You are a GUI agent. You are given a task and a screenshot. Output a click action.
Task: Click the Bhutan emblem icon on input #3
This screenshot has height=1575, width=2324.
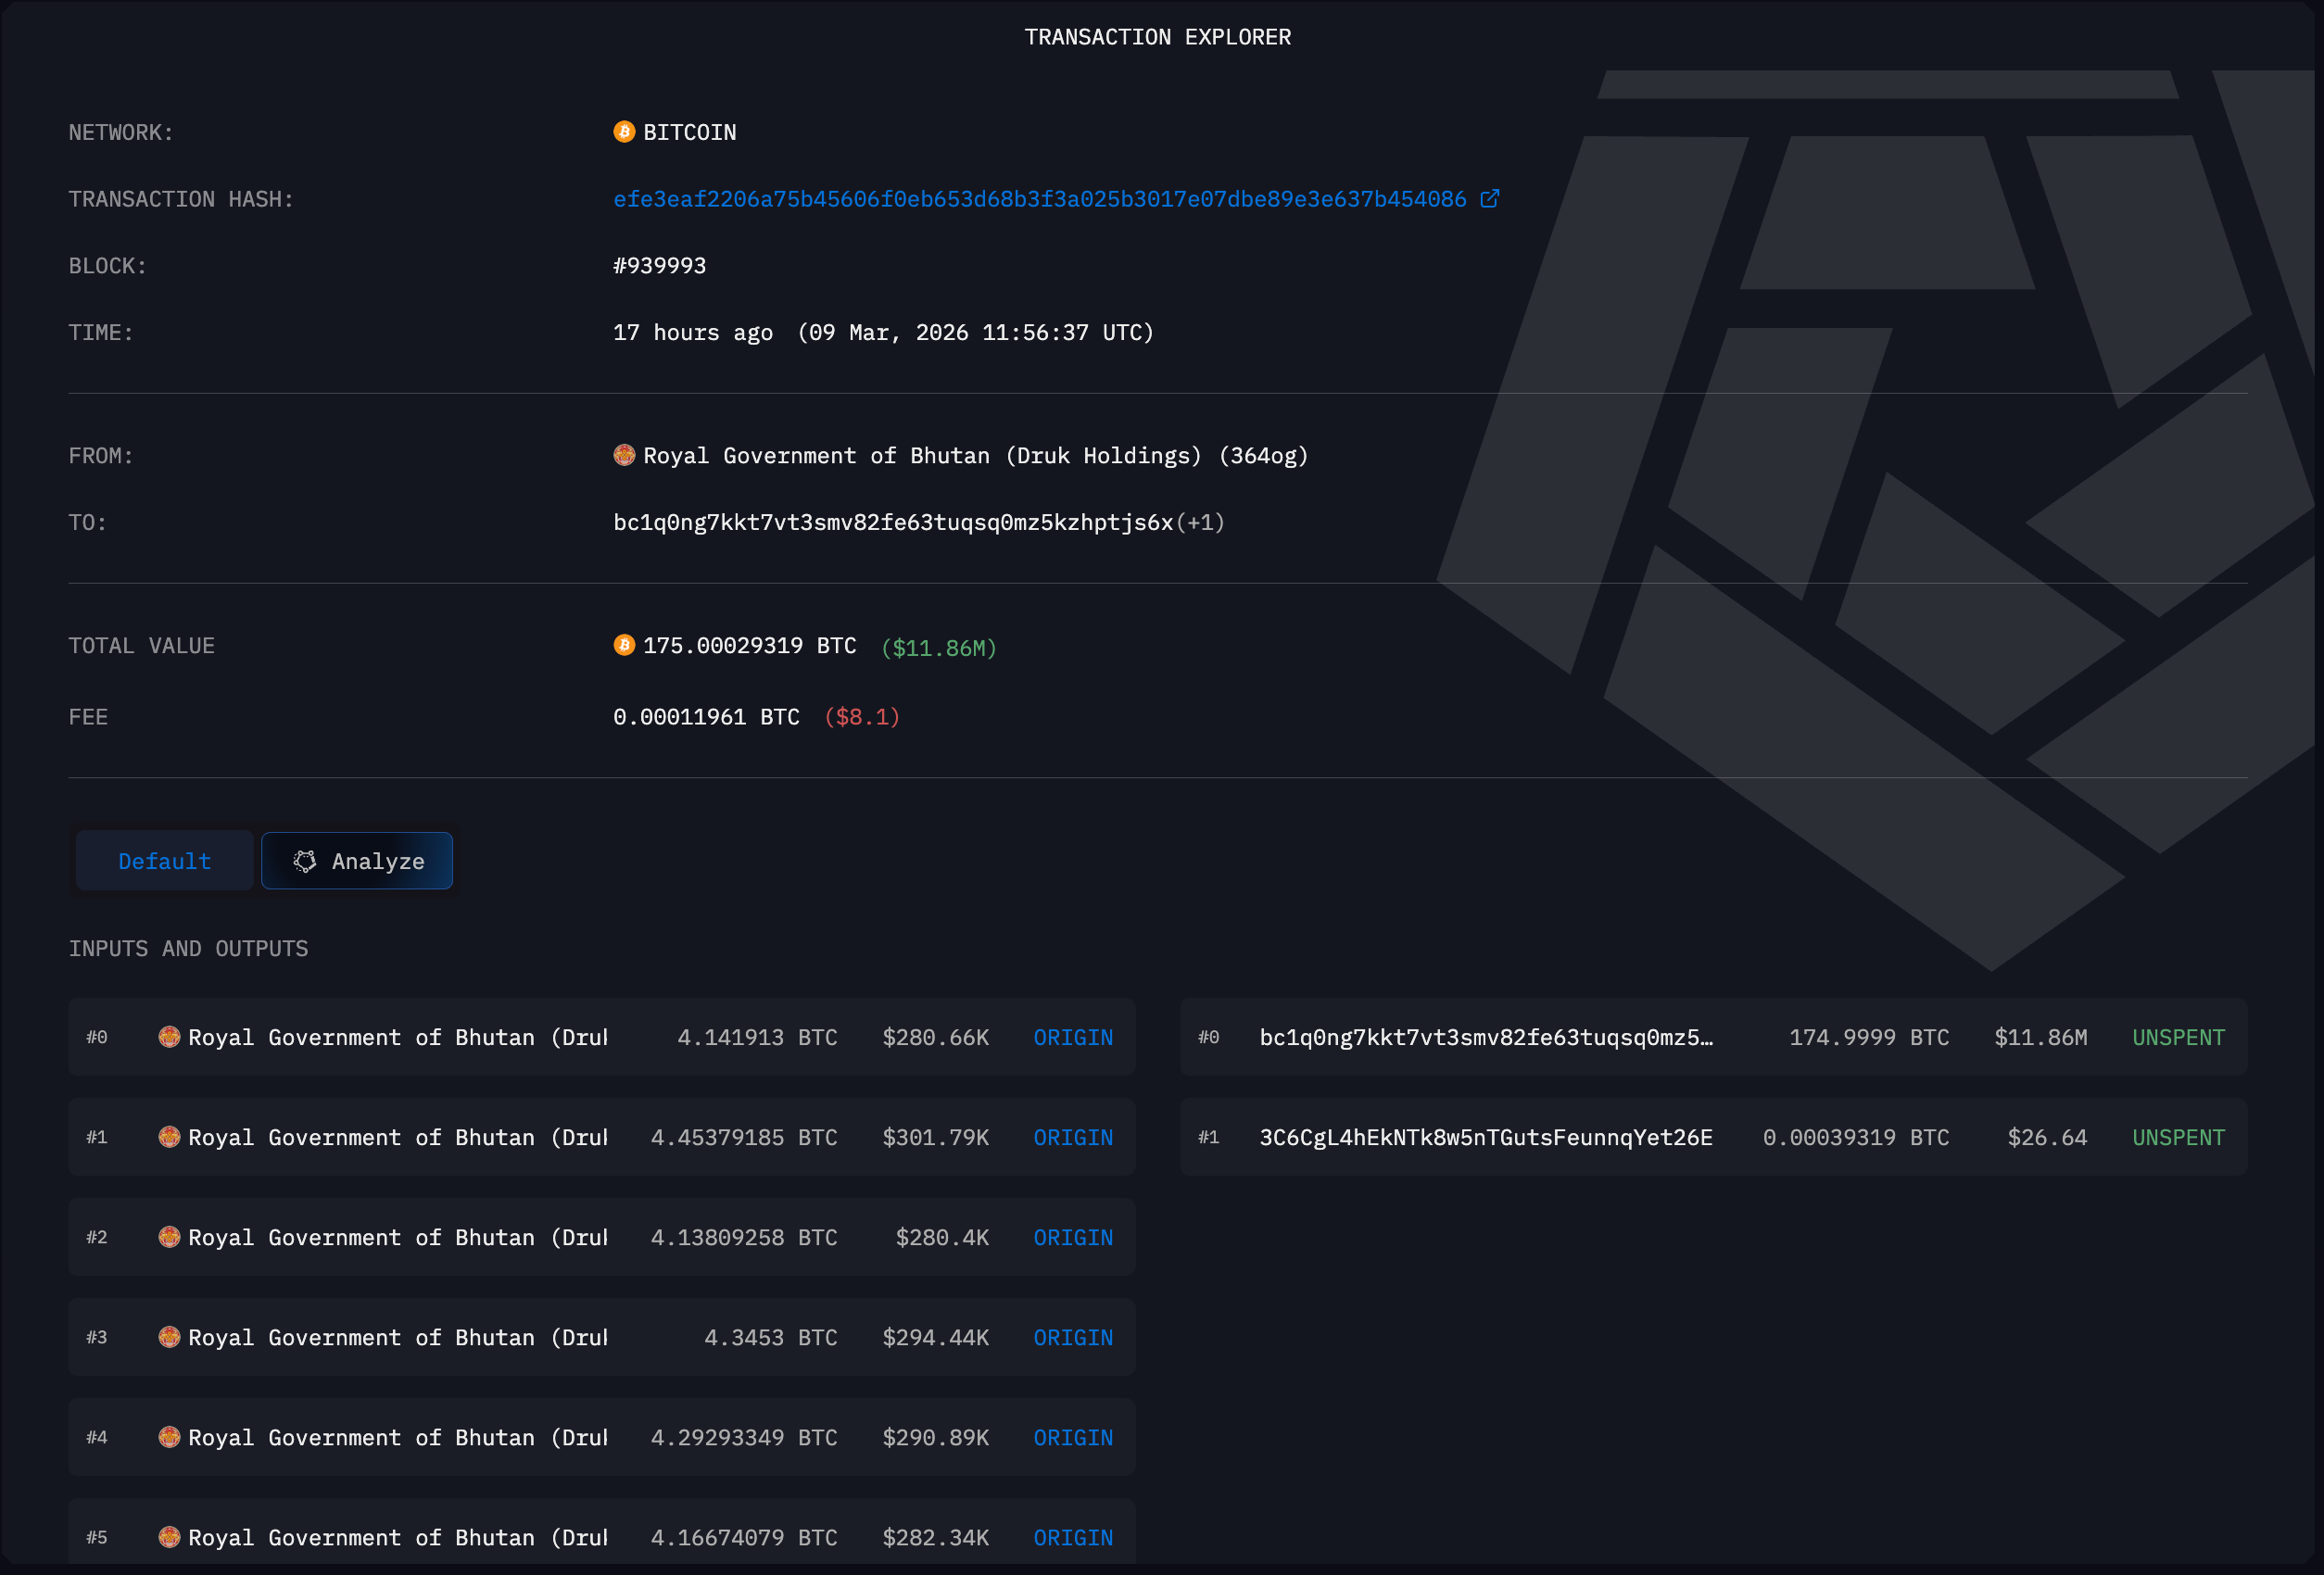[x=169, y=1337]
